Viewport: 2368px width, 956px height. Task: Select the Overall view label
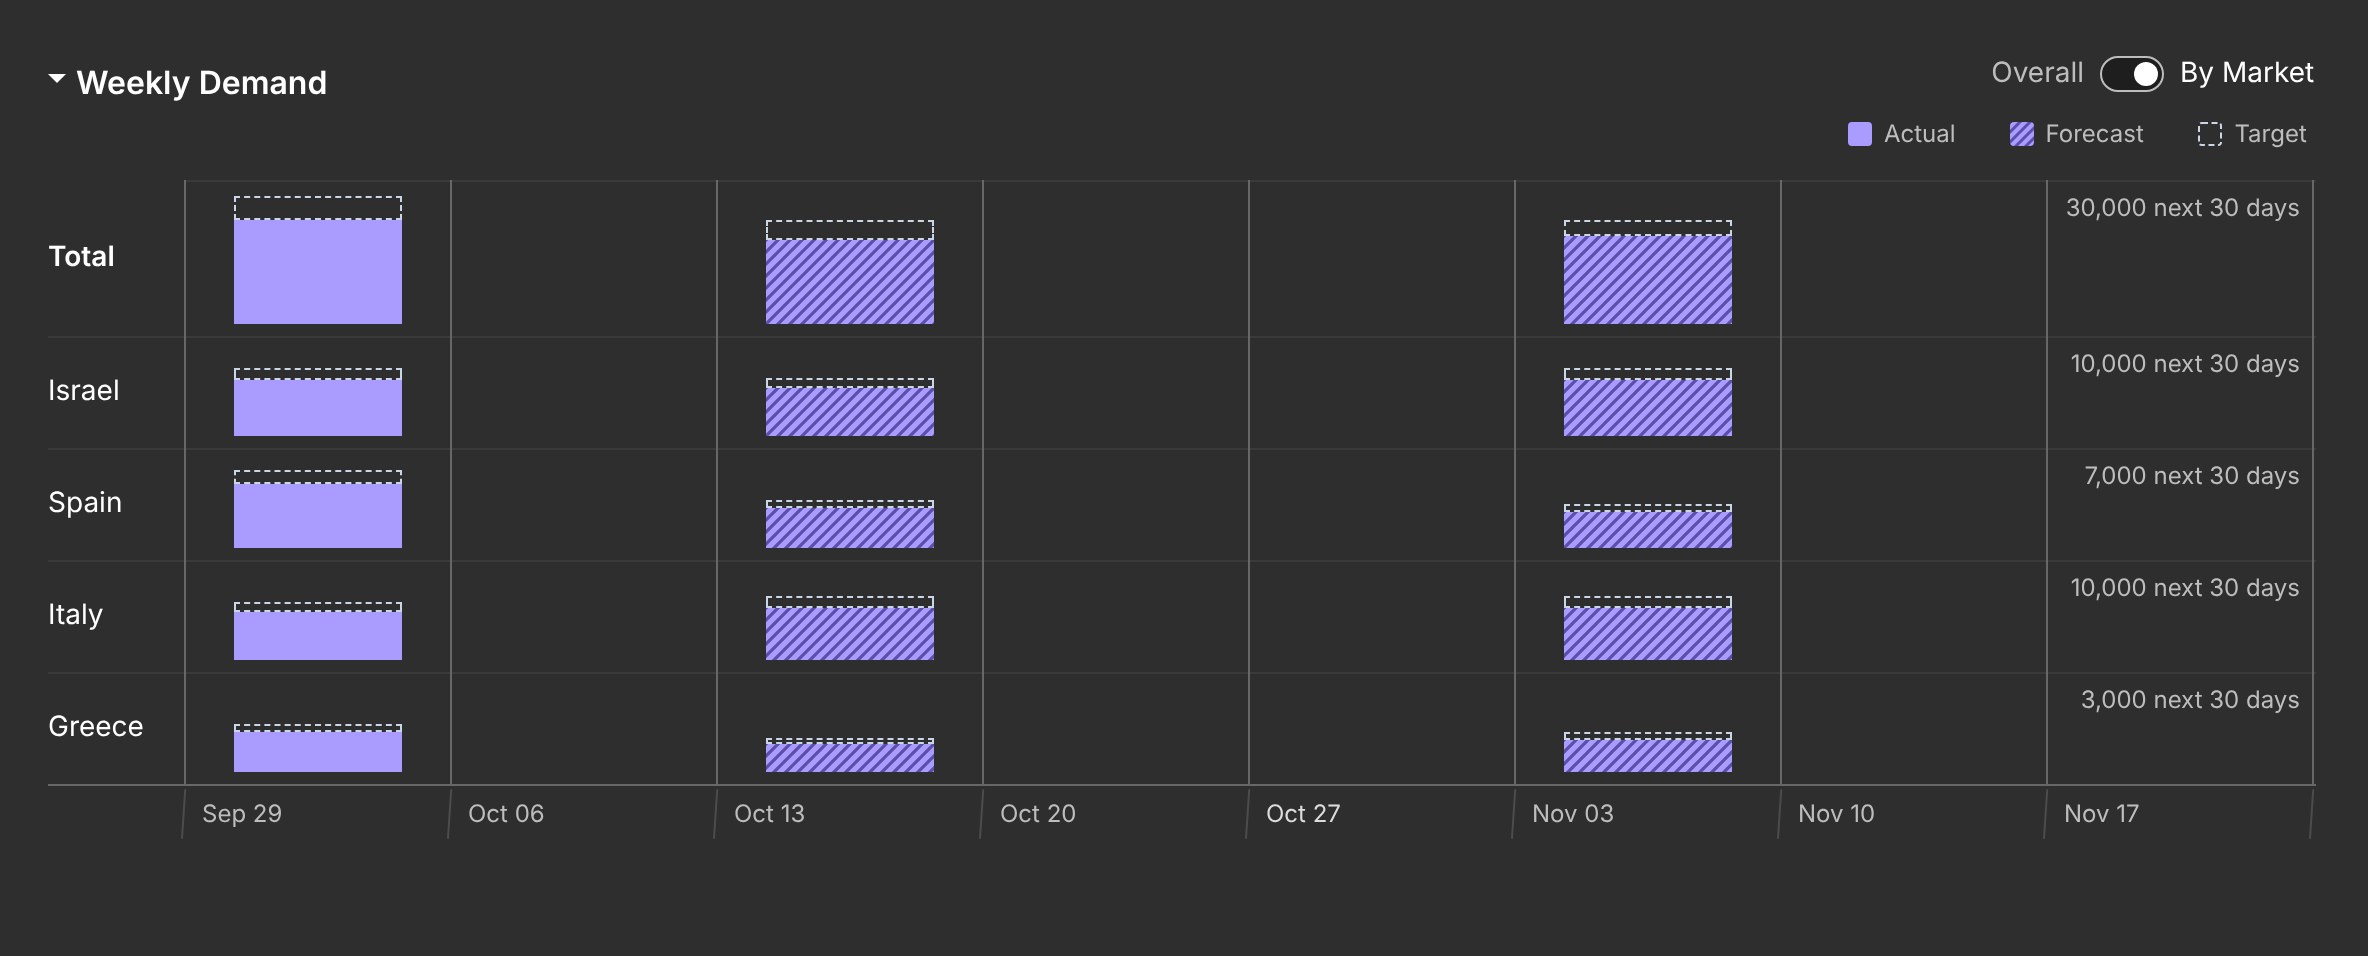(x=2037, y=73)
